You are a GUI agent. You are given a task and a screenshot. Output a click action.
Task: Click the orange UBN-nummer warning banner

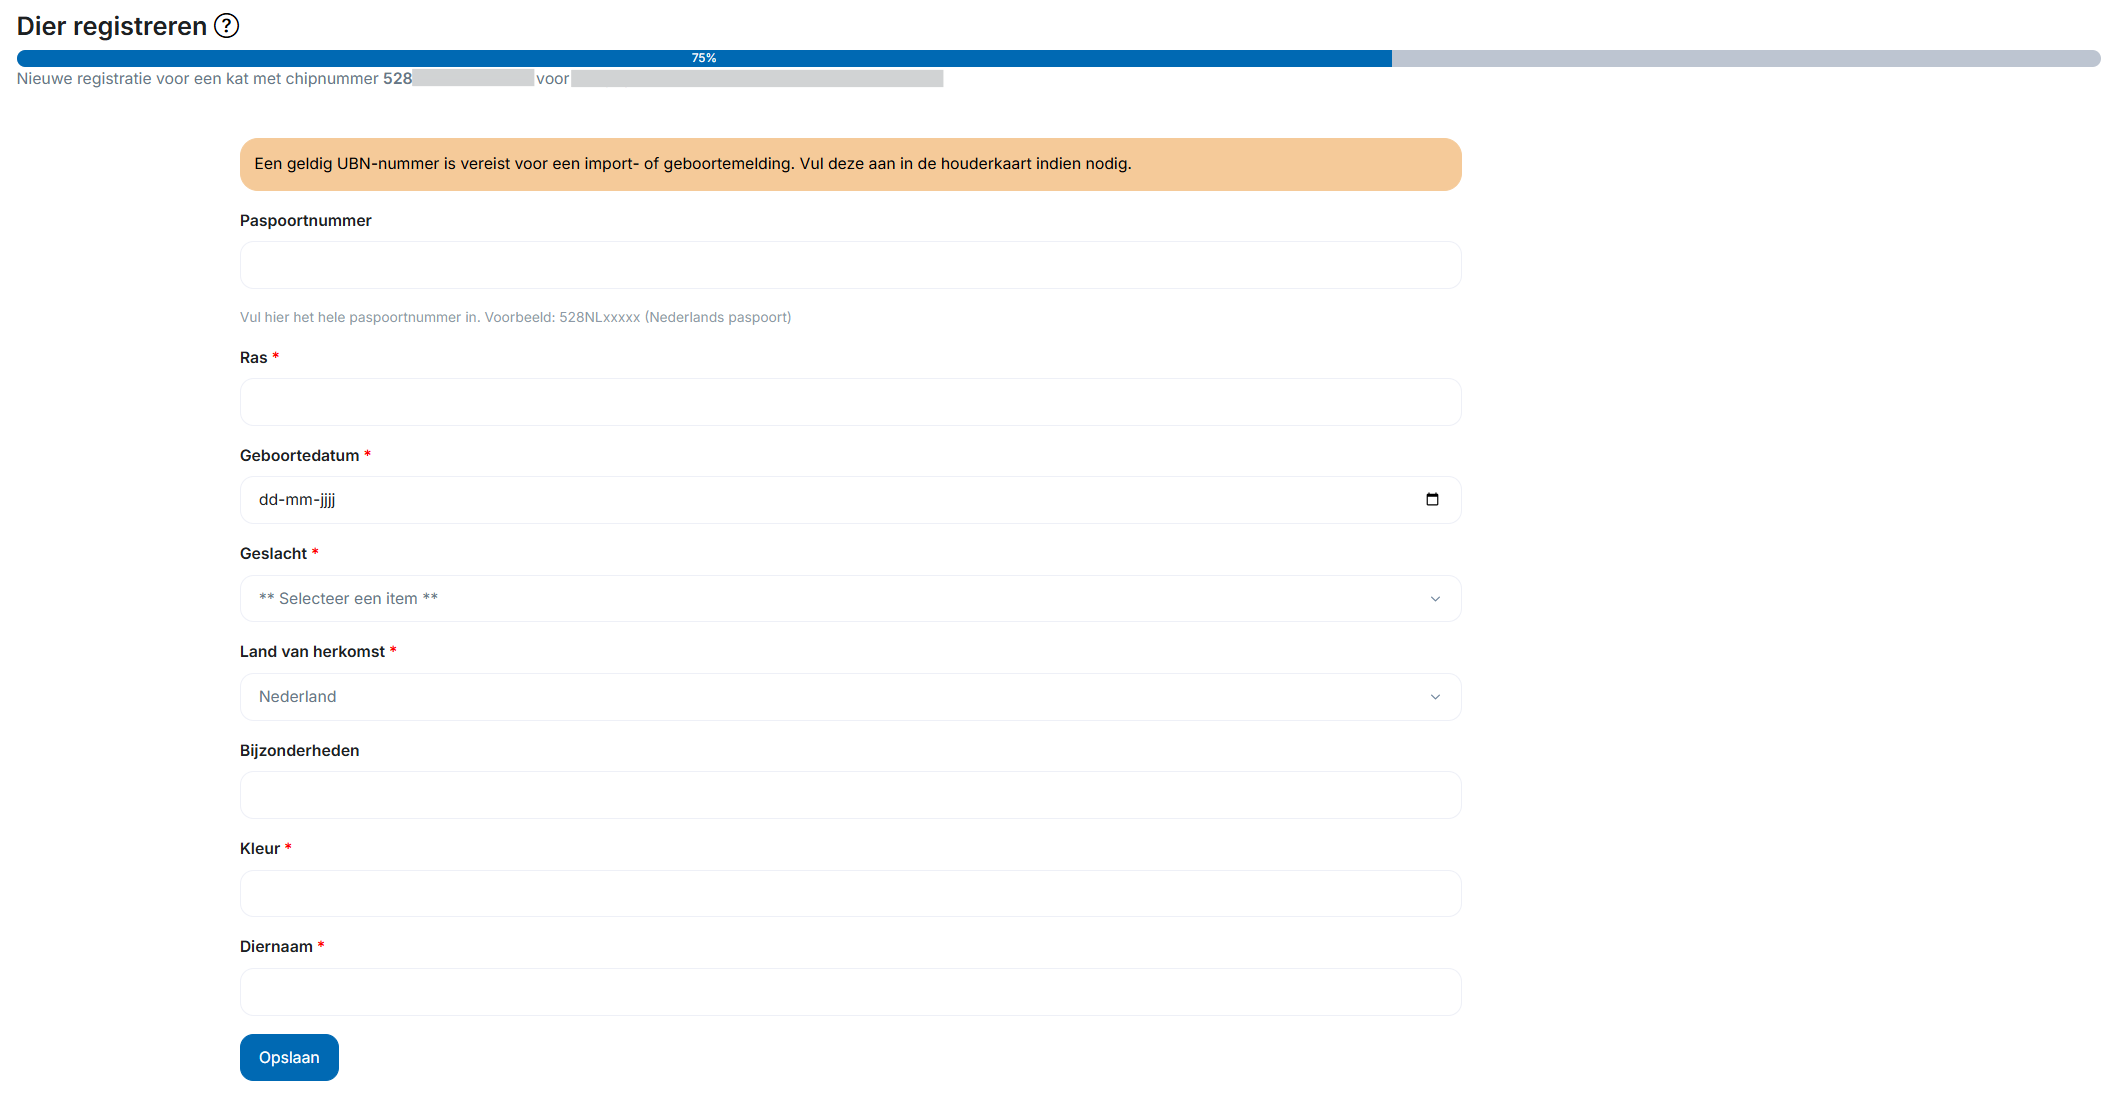(850, 164)
